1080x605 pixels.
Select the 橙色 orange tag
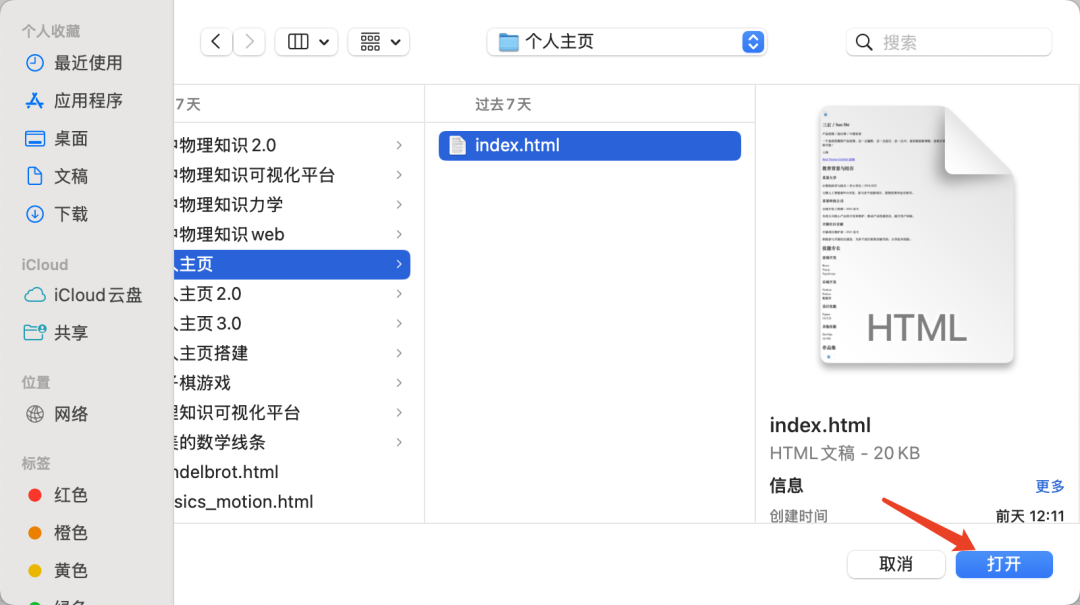coord(71,533)
